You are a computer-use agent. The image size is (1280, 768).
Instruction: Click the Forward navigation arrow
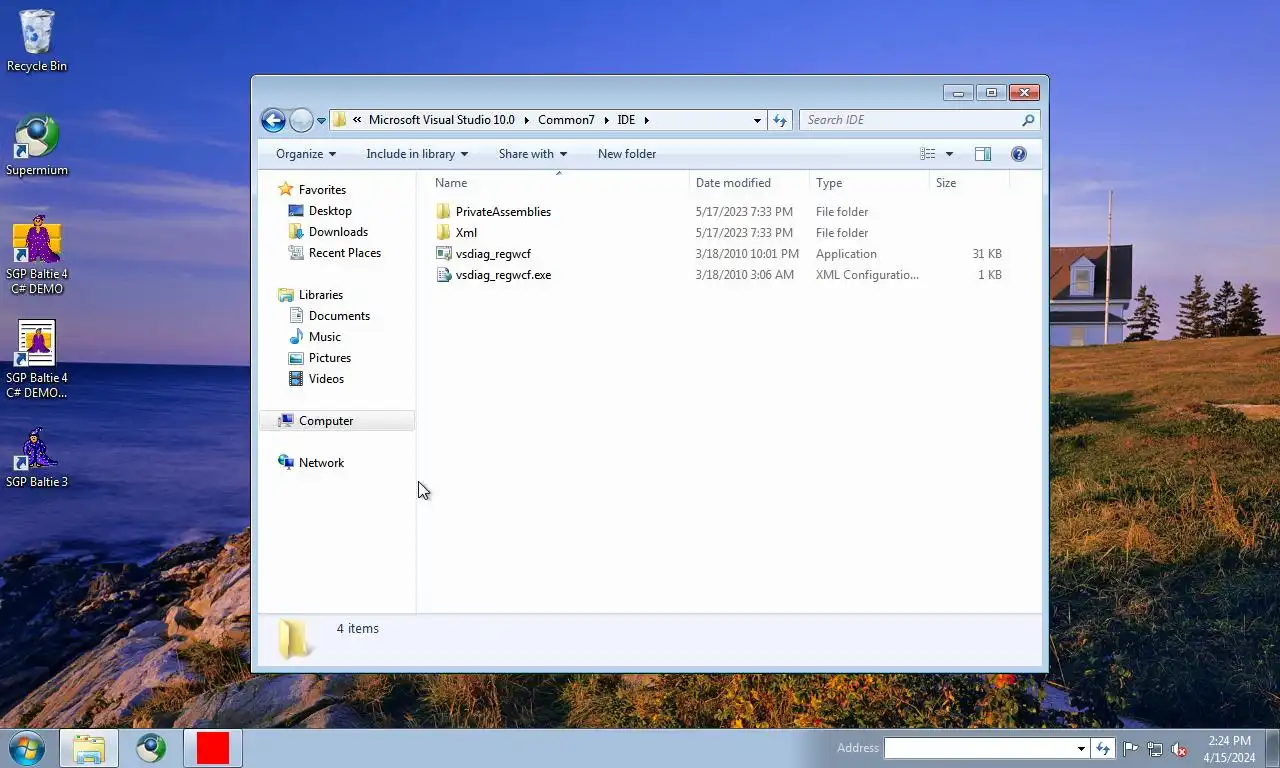pos(301,120)
